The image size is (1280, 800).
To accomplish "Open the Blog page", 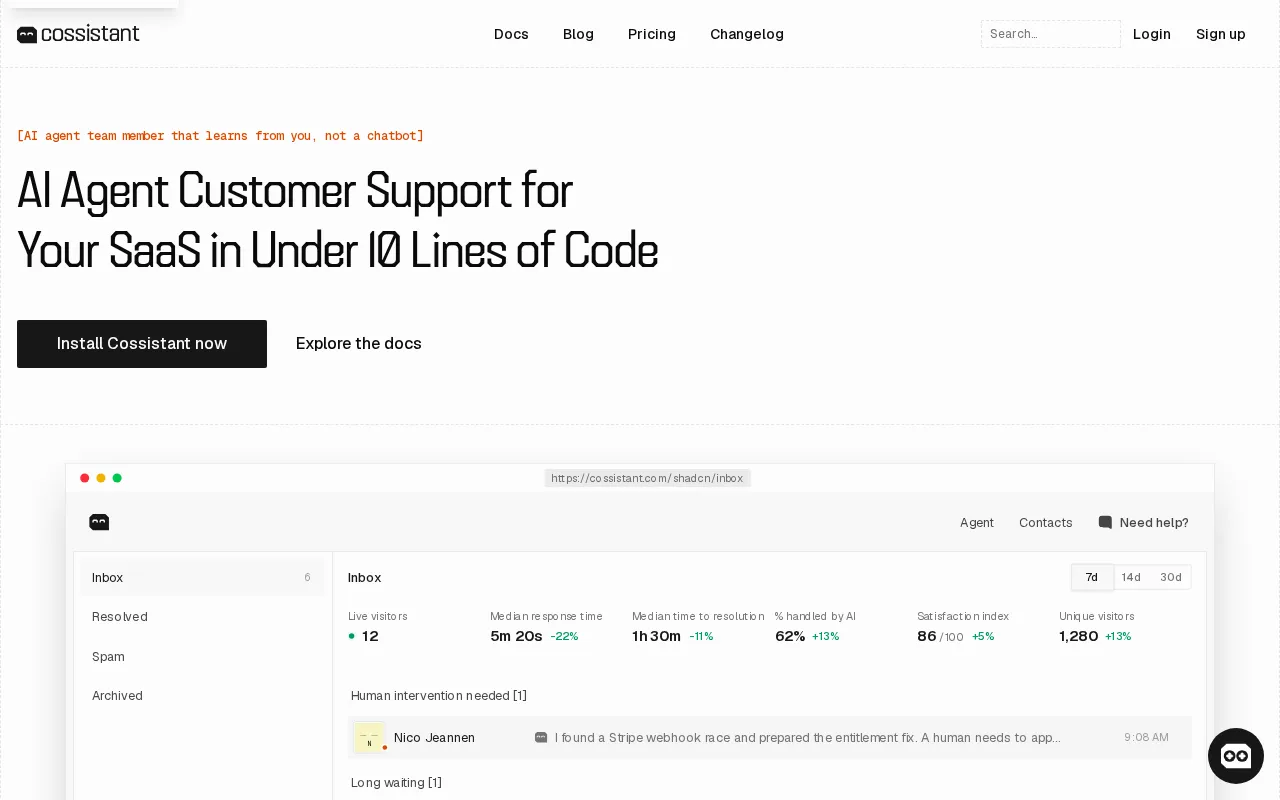I will pos(578,34).
